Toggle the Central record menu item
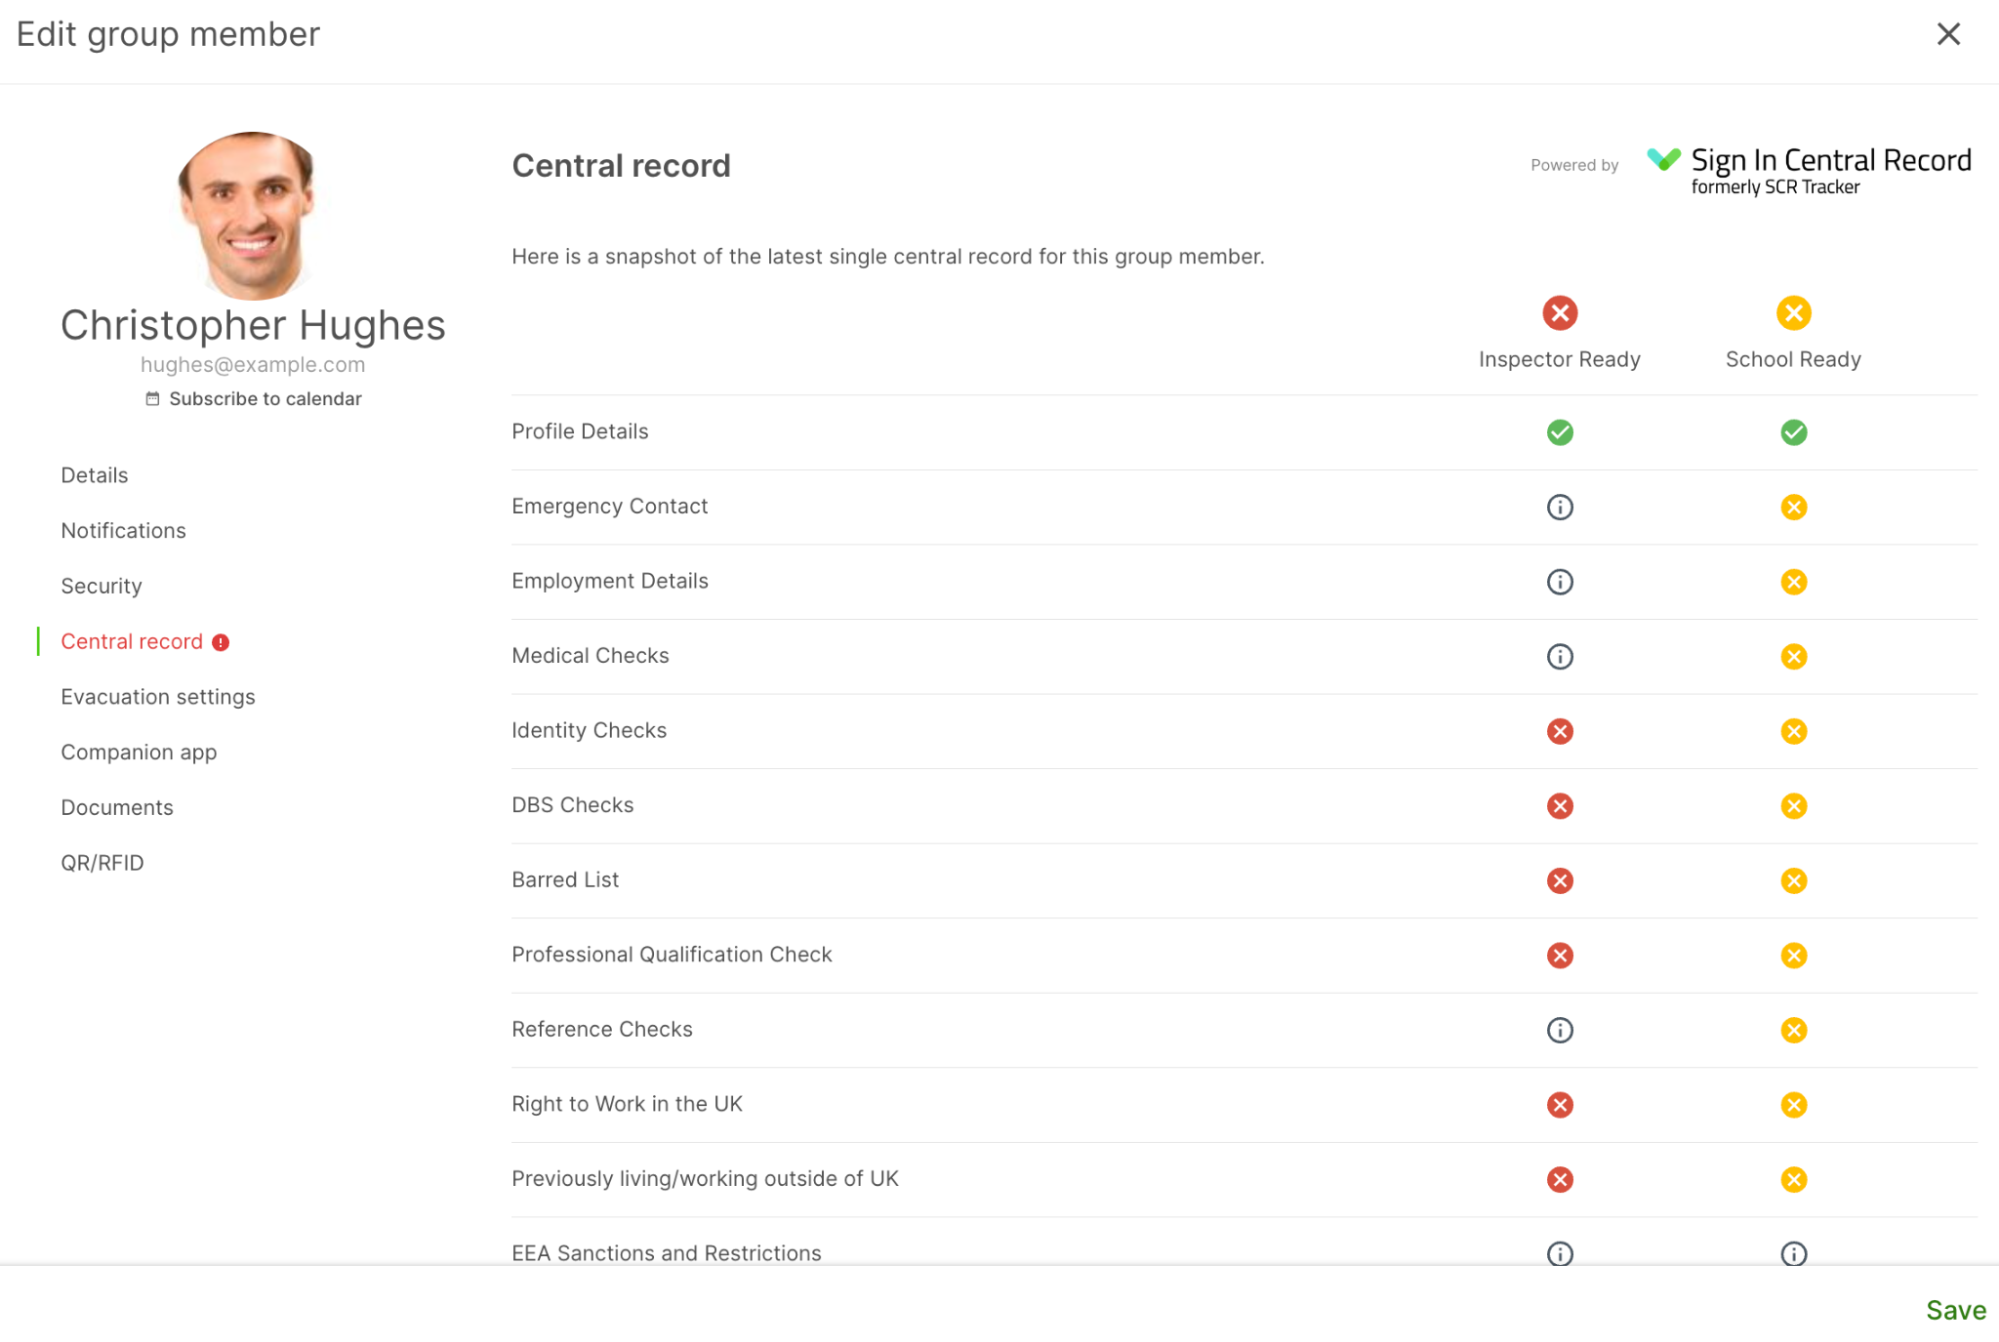Viewport: 1999px width, 1342px height. click(130, 641)
